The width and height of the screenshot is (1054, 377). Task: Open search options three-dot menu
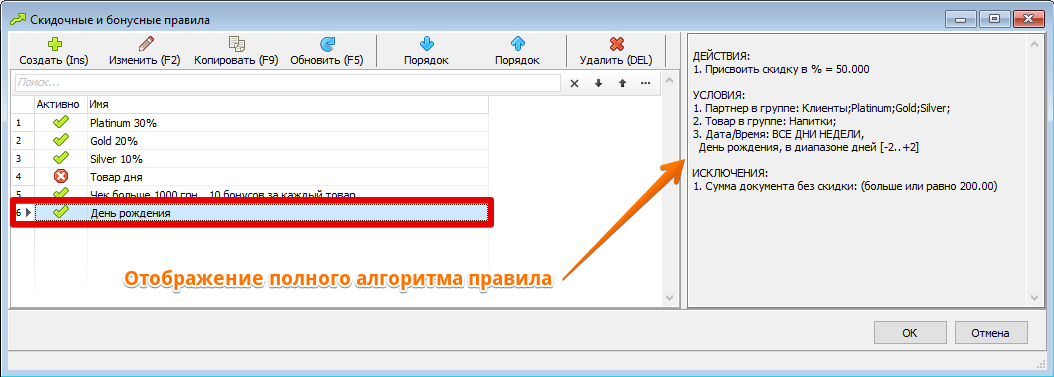pyautogui.click(x=645, y=83)
